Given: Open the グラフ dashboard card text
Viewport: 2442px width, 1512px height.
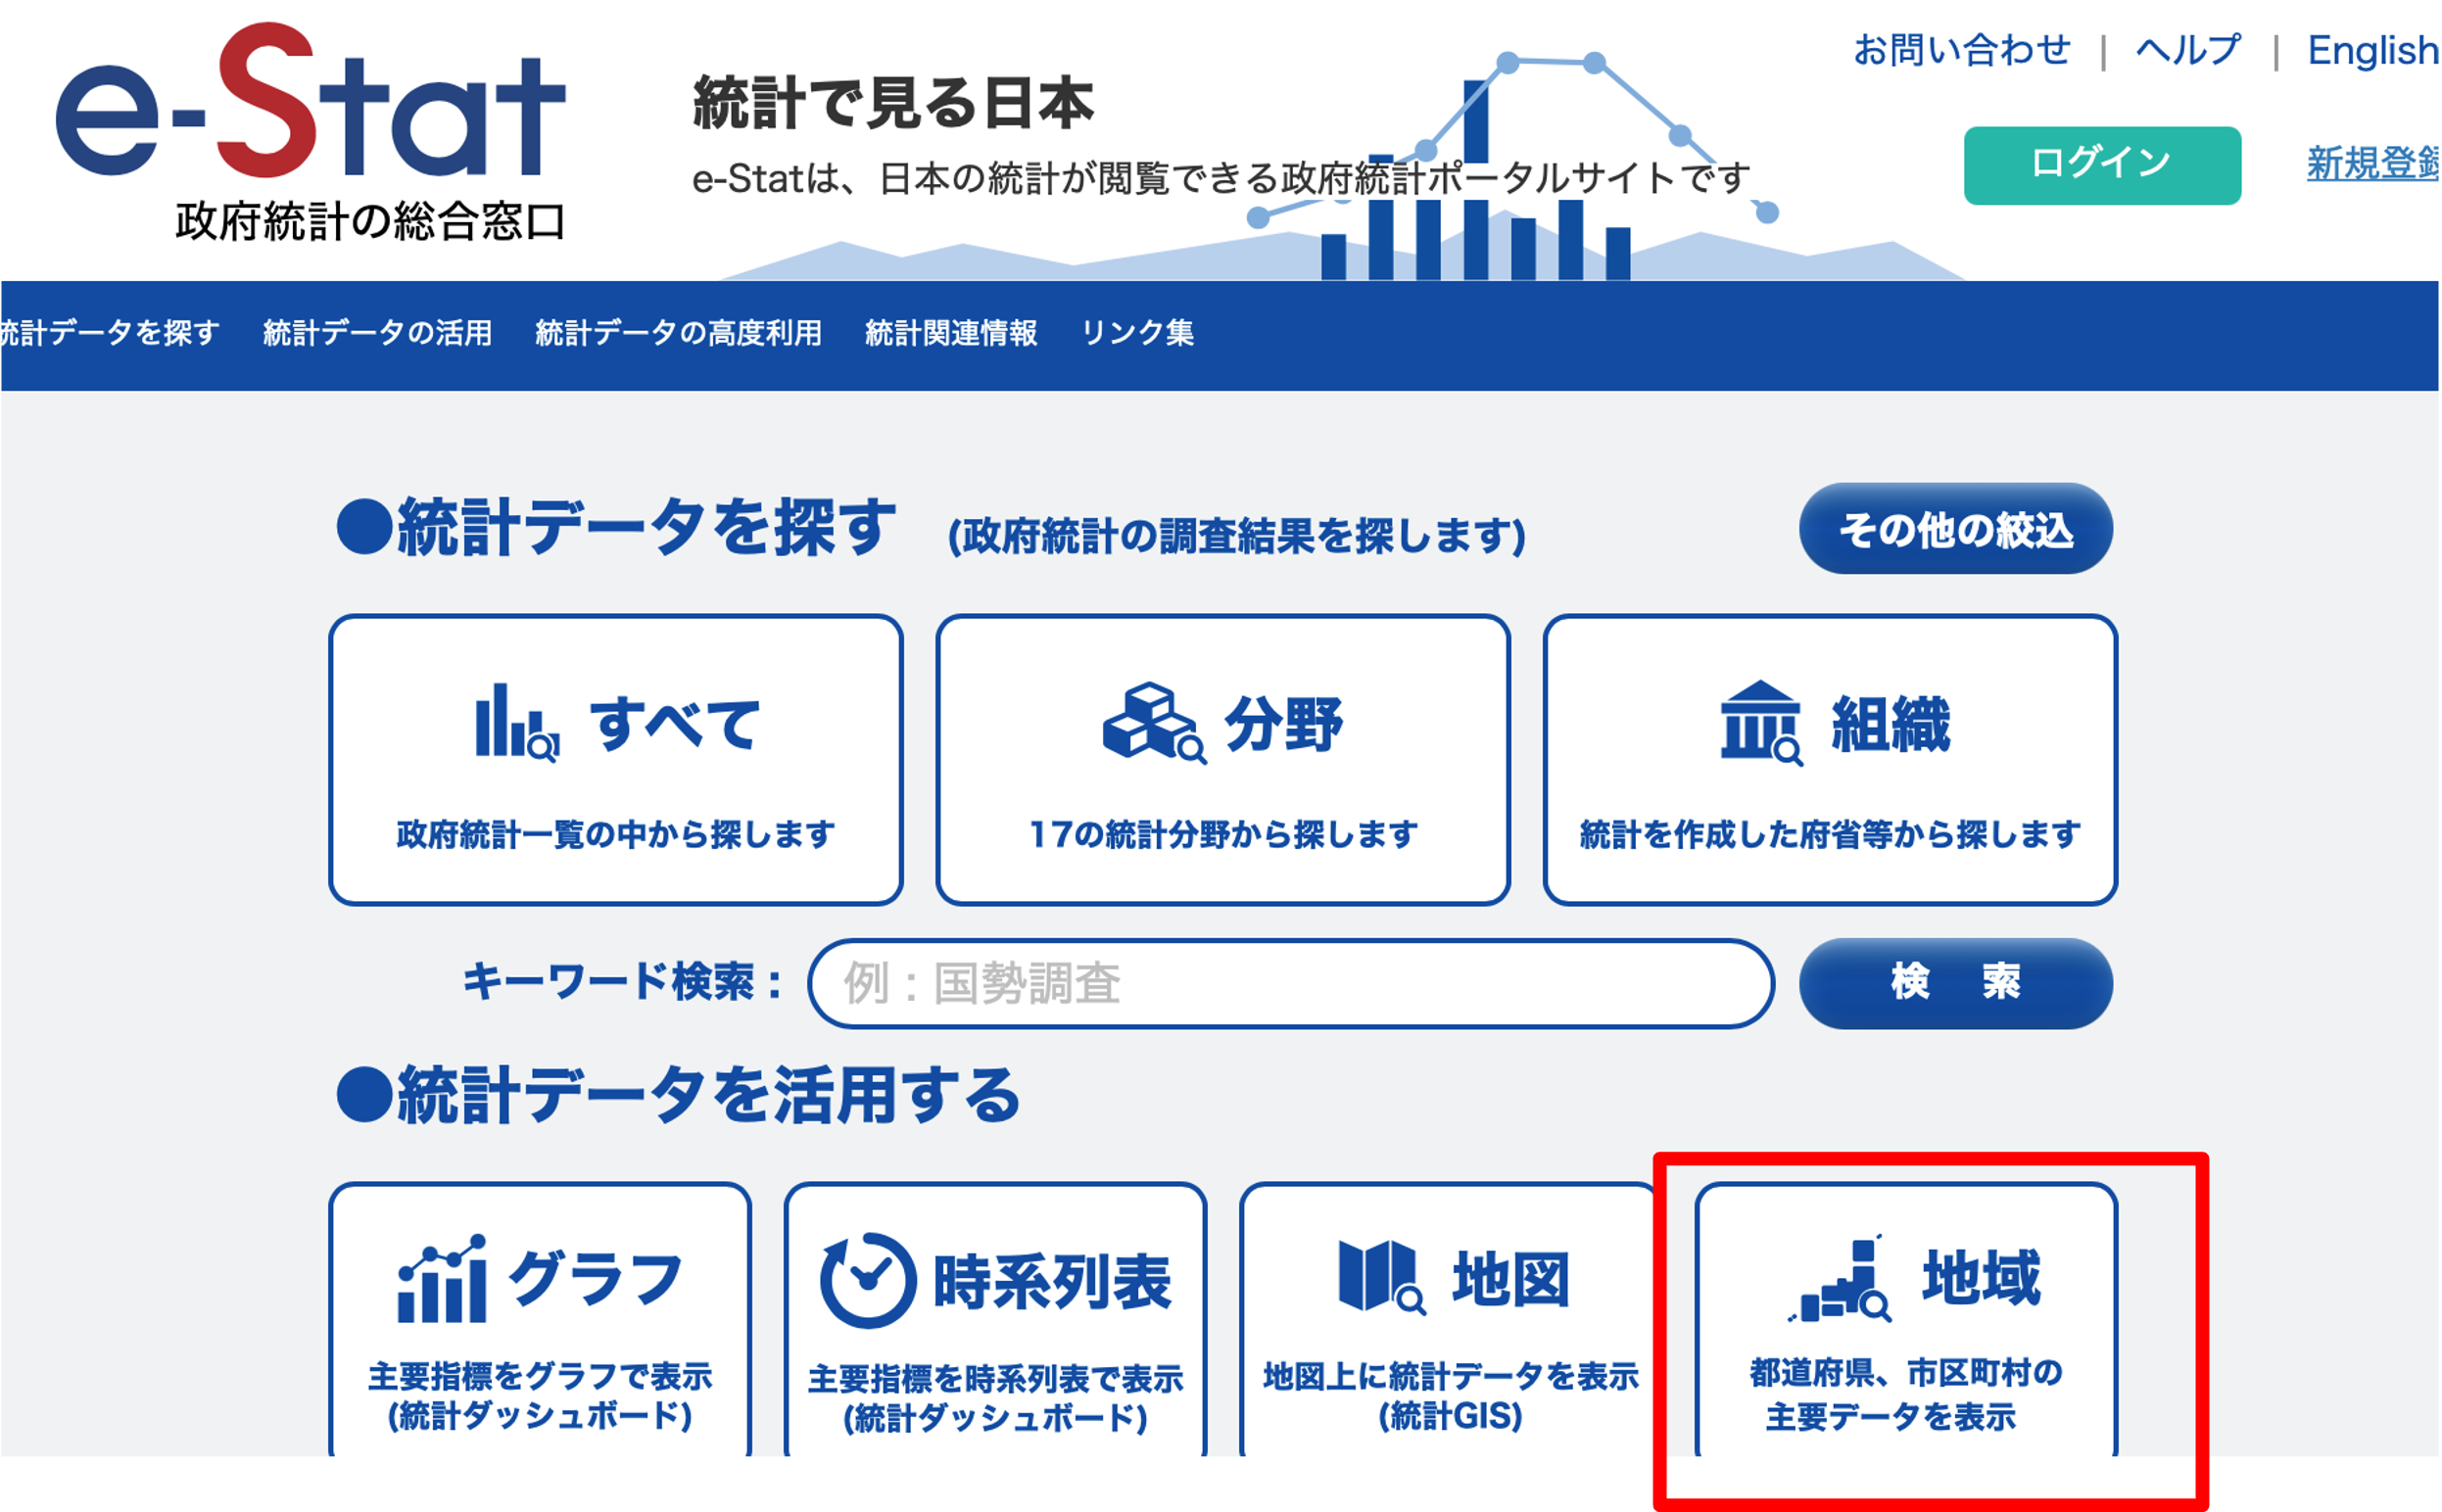Looking at the screenshot, I should [x=596, y=1279].
